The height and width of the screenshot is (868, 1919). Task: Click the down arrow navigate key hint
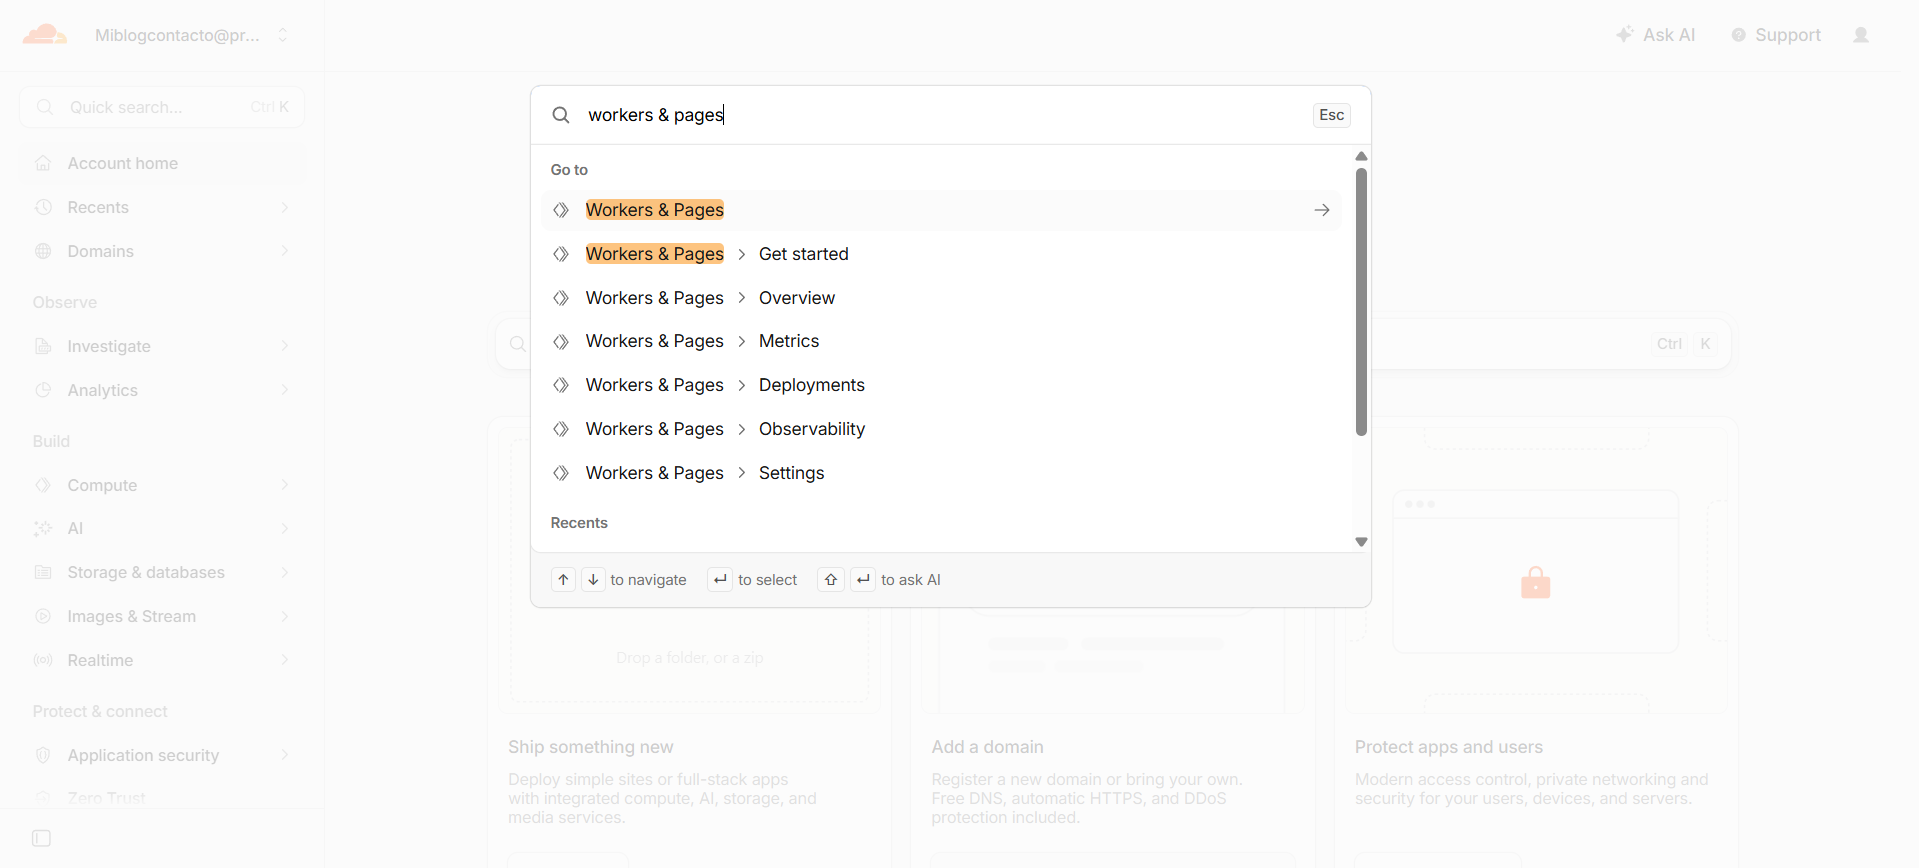(593, 580)
